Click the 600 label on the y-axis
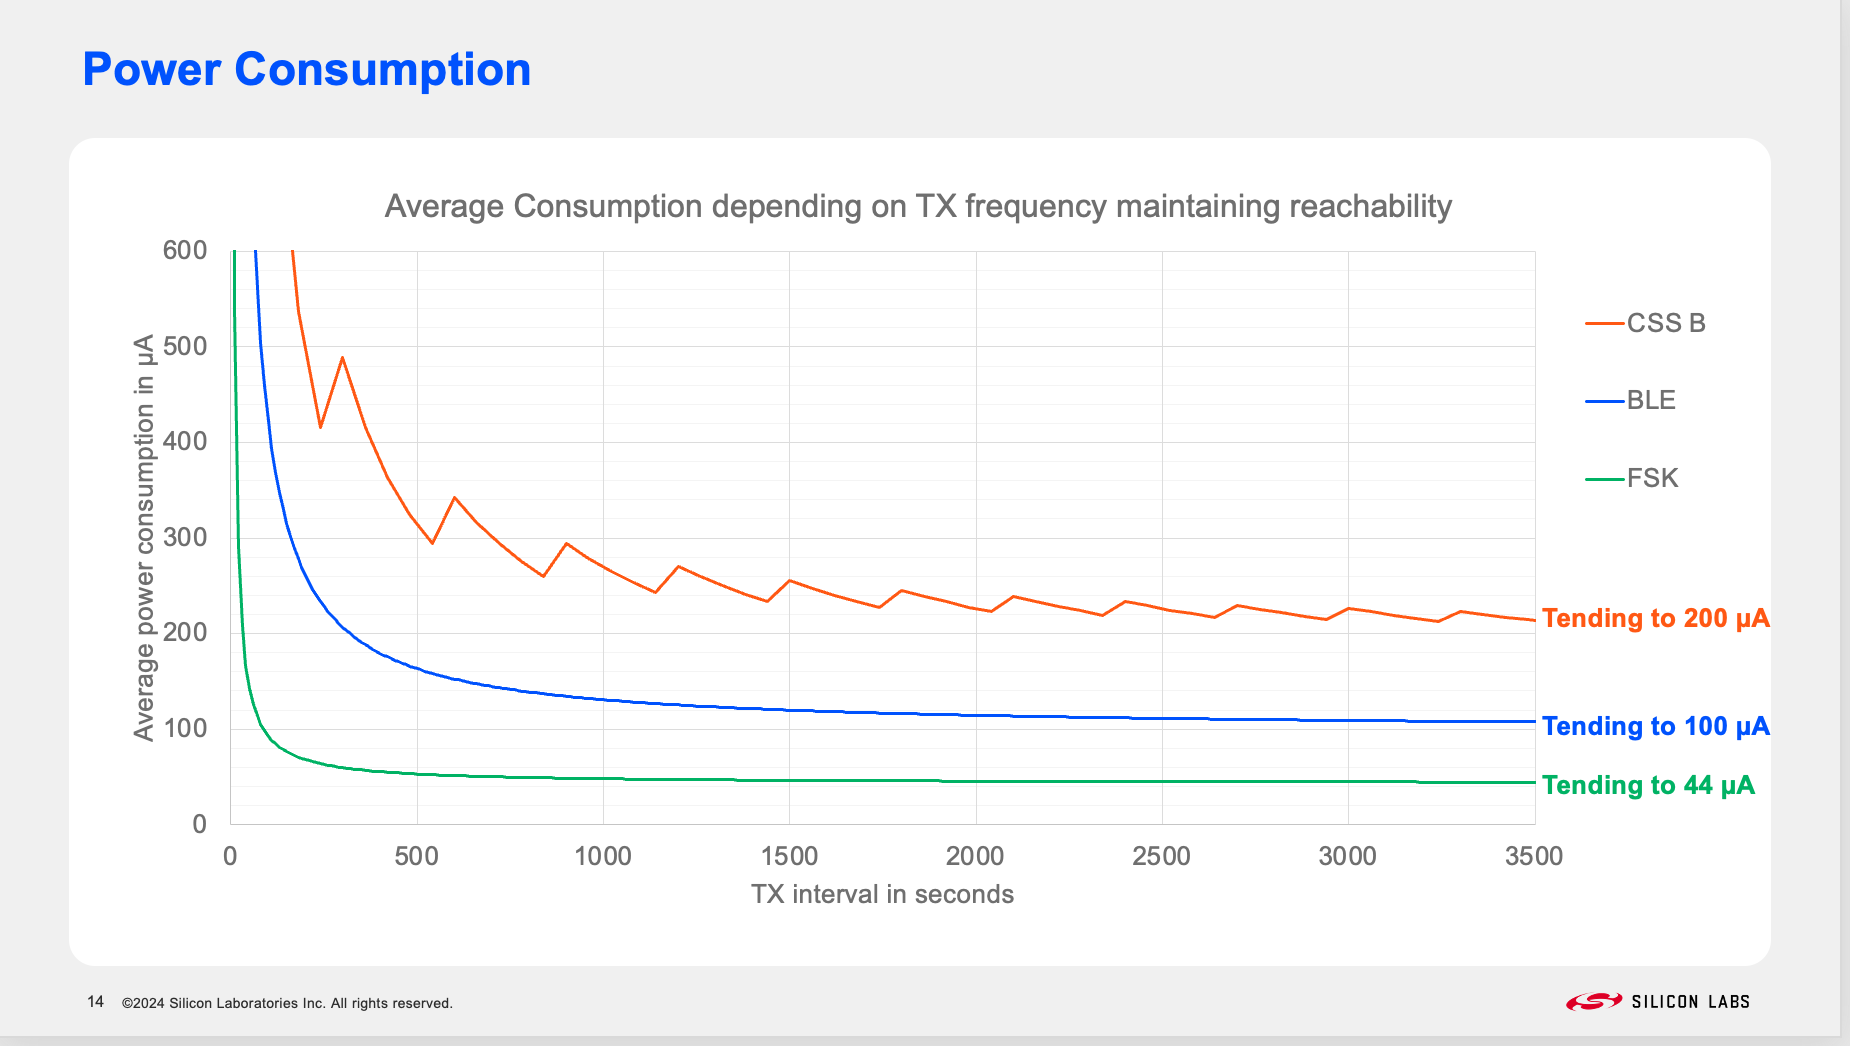 pos(185,251)
